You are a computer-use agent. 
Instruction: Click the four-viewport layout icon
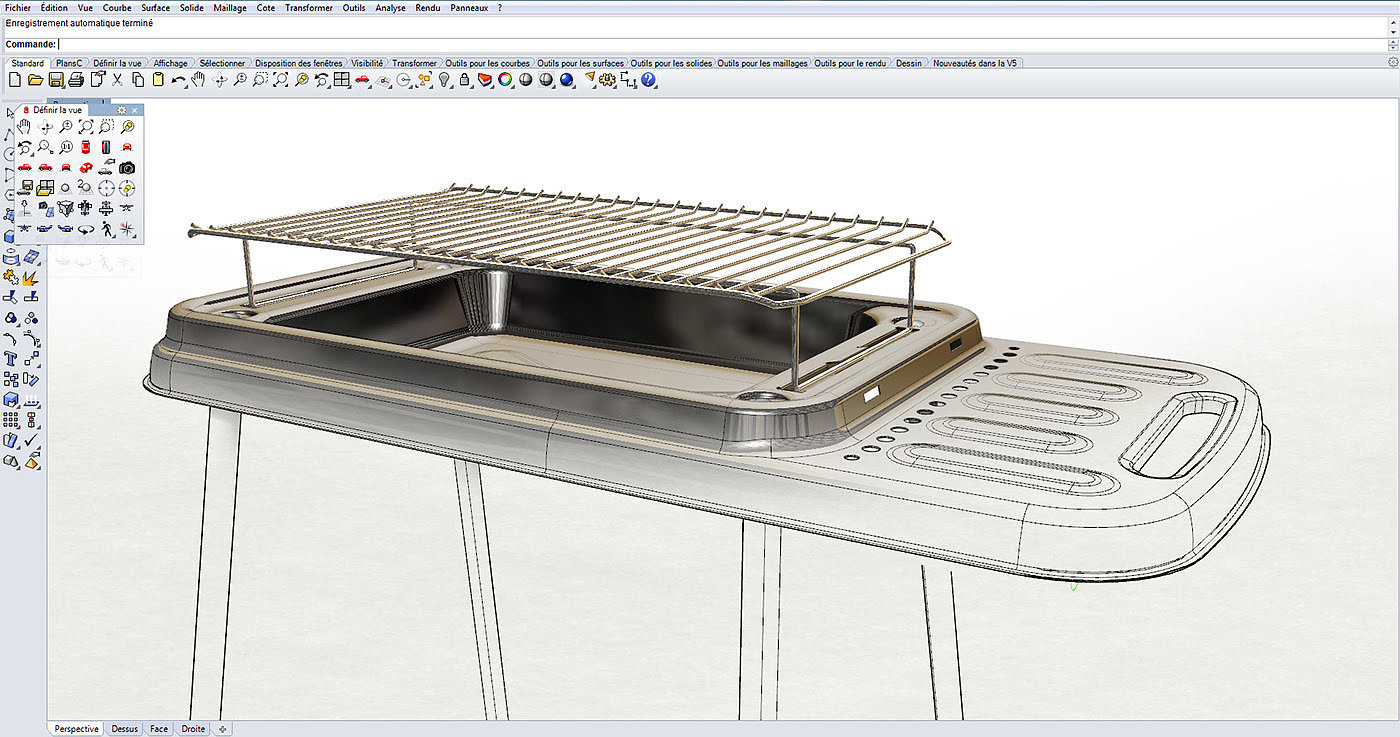[341, 80]
